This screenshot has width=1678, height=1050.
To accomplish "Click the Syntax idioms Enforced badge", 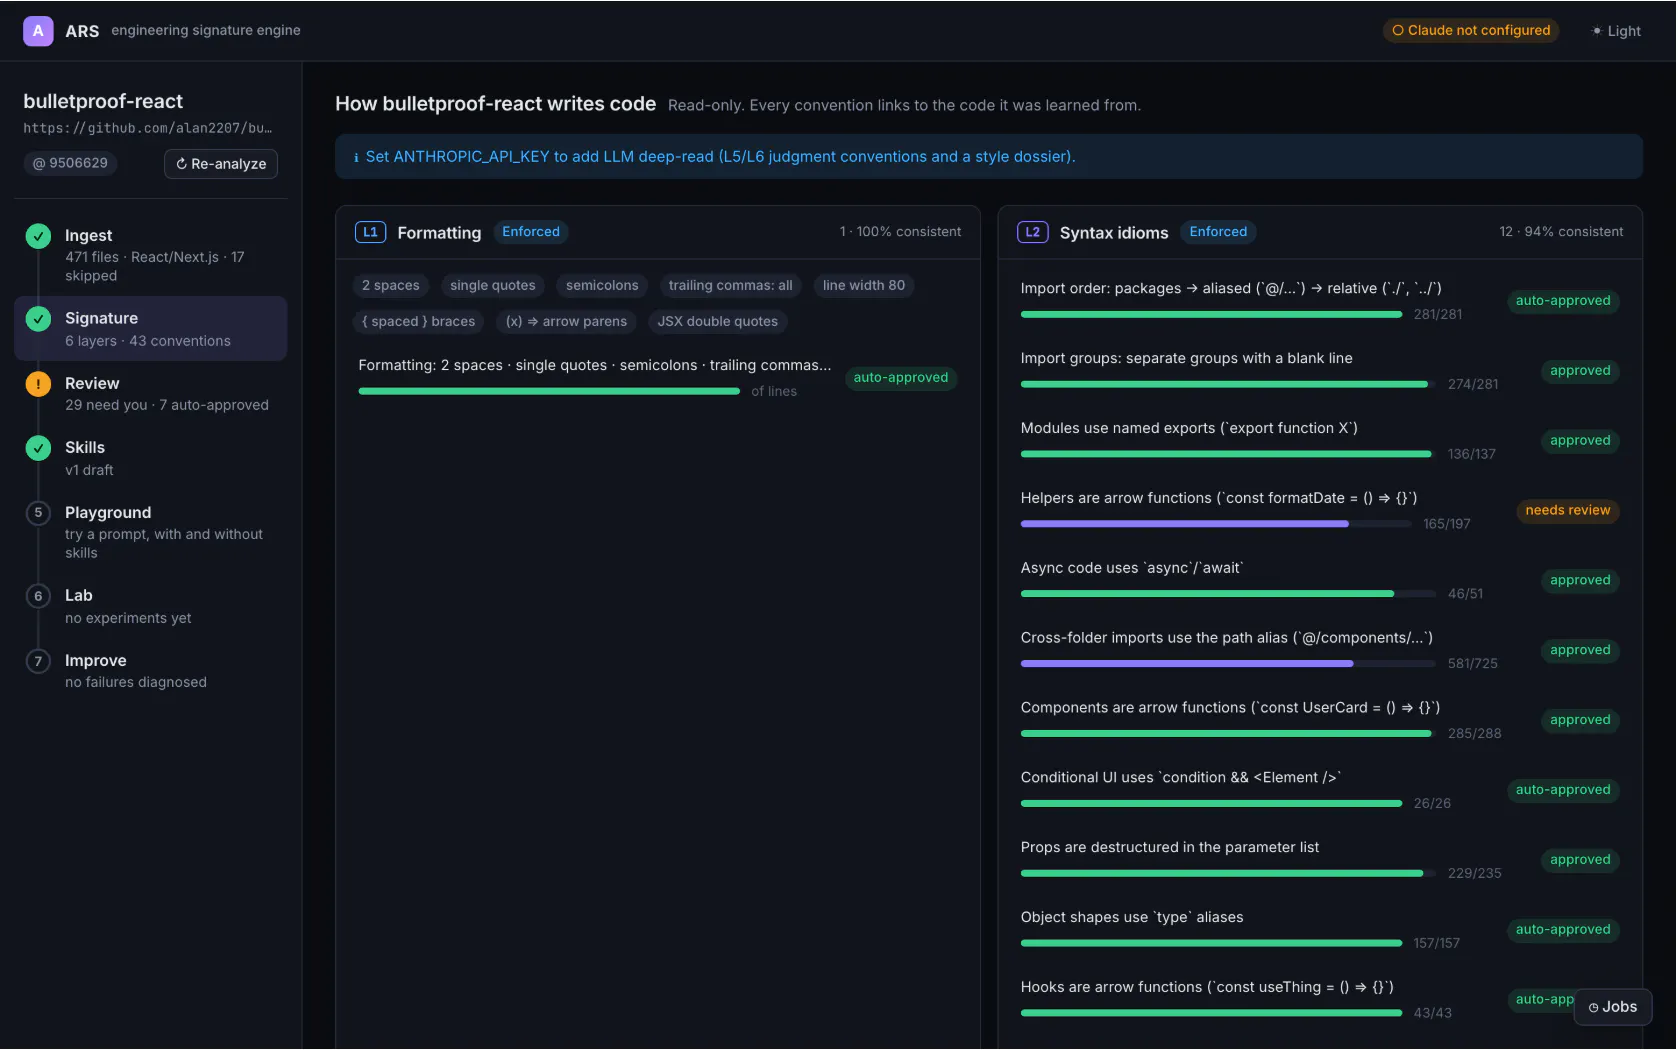I will click(1218, 232).
